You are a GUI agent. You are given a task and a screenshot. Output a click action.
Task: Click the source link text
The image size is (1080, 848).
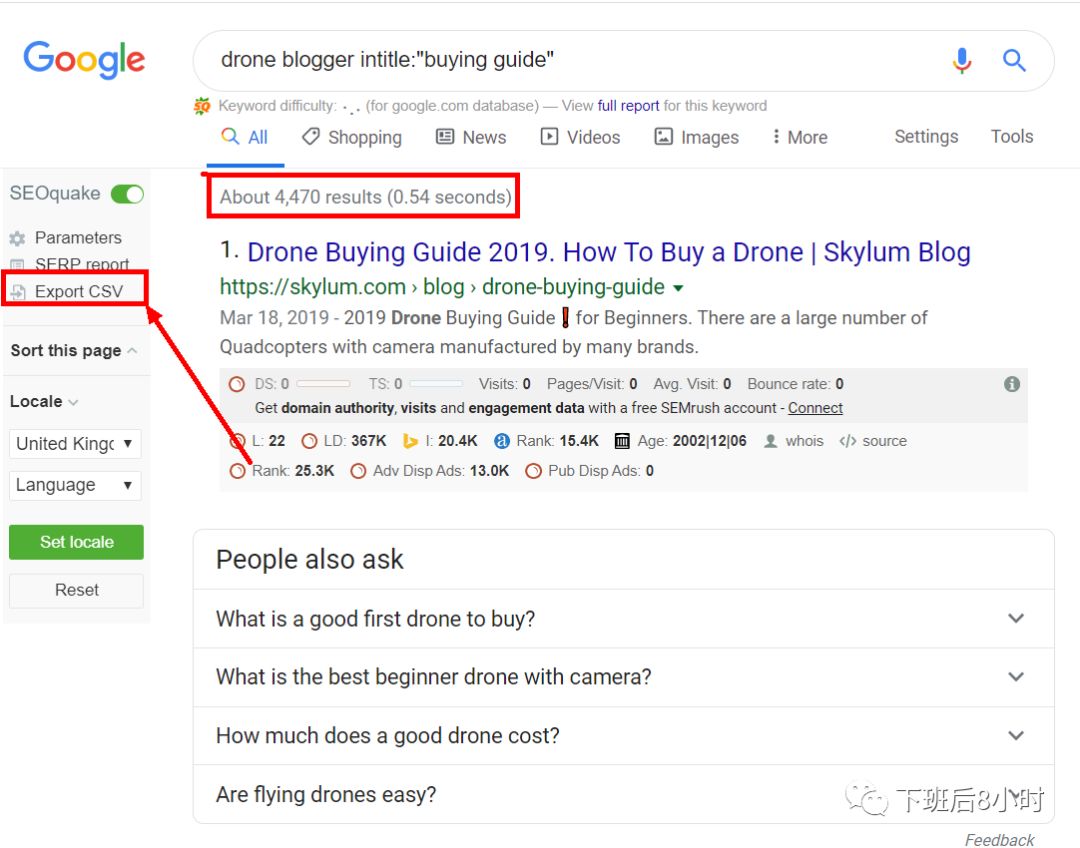(884, 441)
